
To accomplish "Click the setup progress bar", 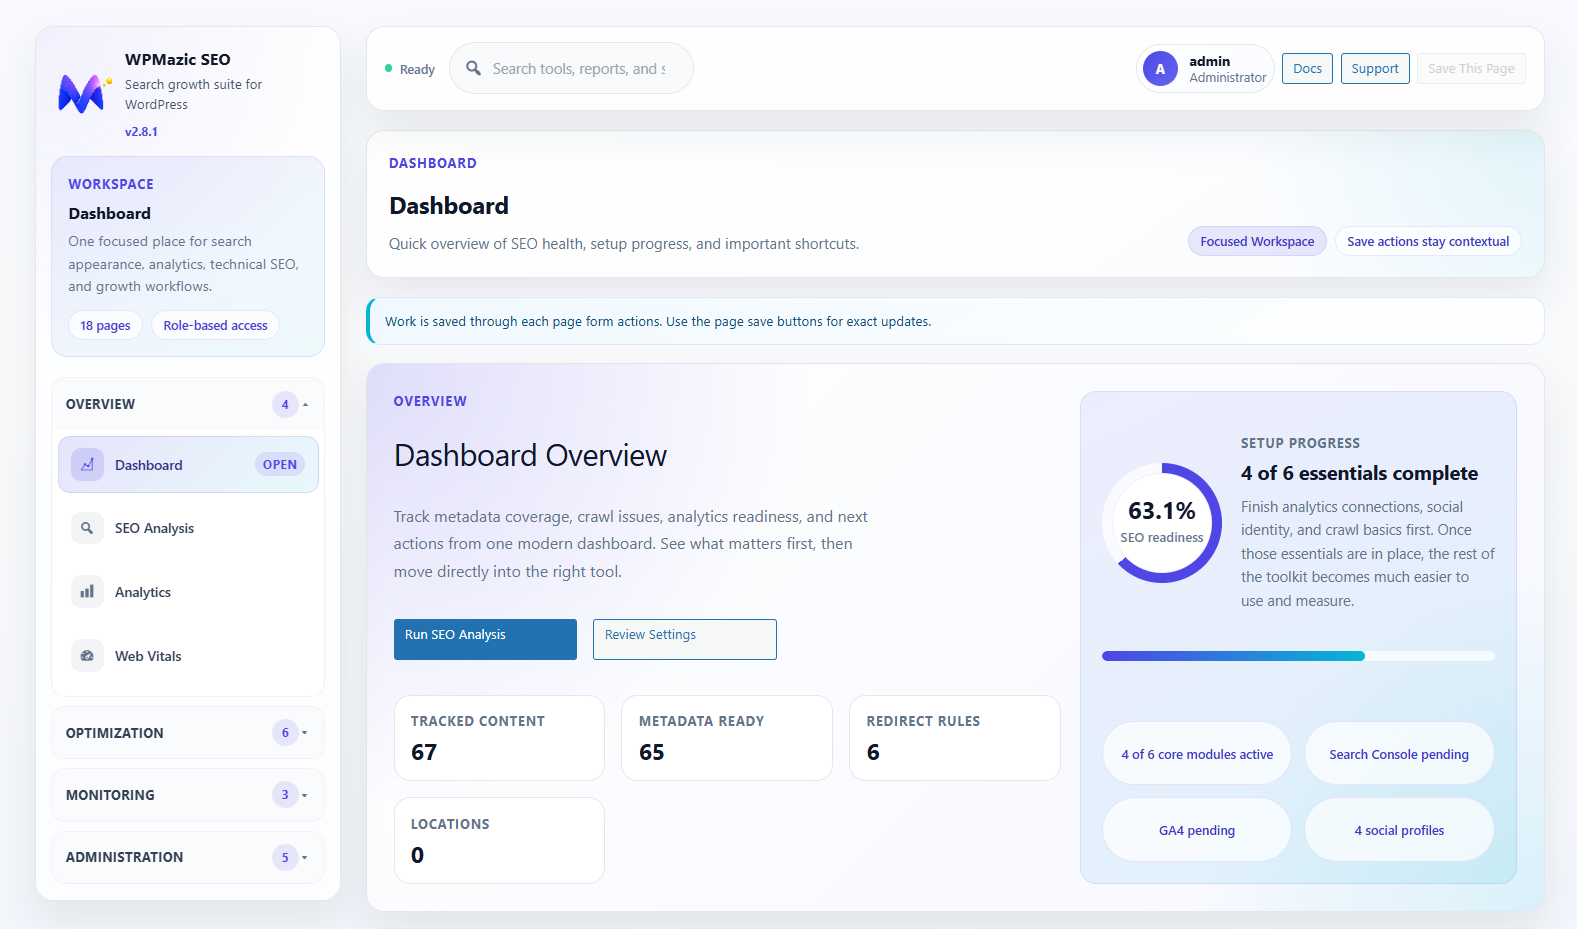I will click(x=1298, y=656).
